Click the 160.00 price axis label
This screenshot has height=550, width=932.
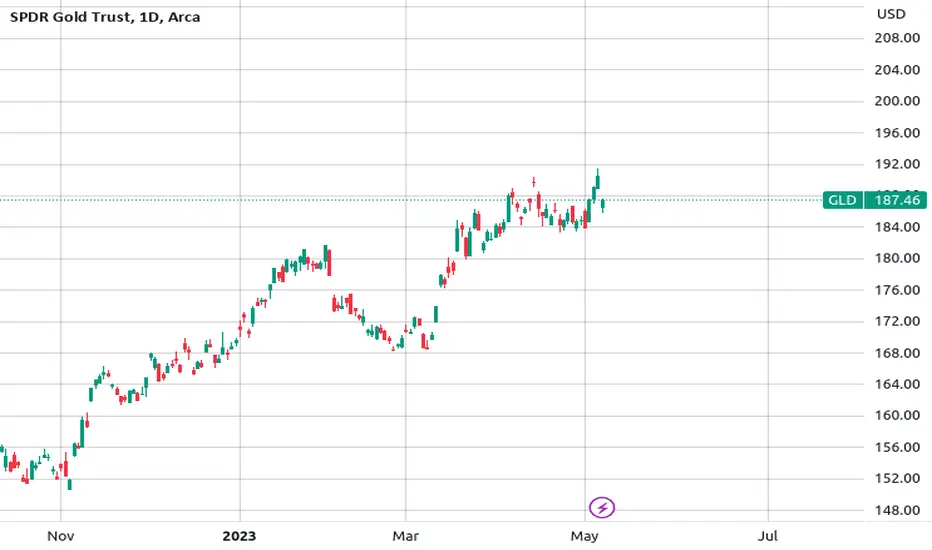pyautogui.click(x=897, y=416)
